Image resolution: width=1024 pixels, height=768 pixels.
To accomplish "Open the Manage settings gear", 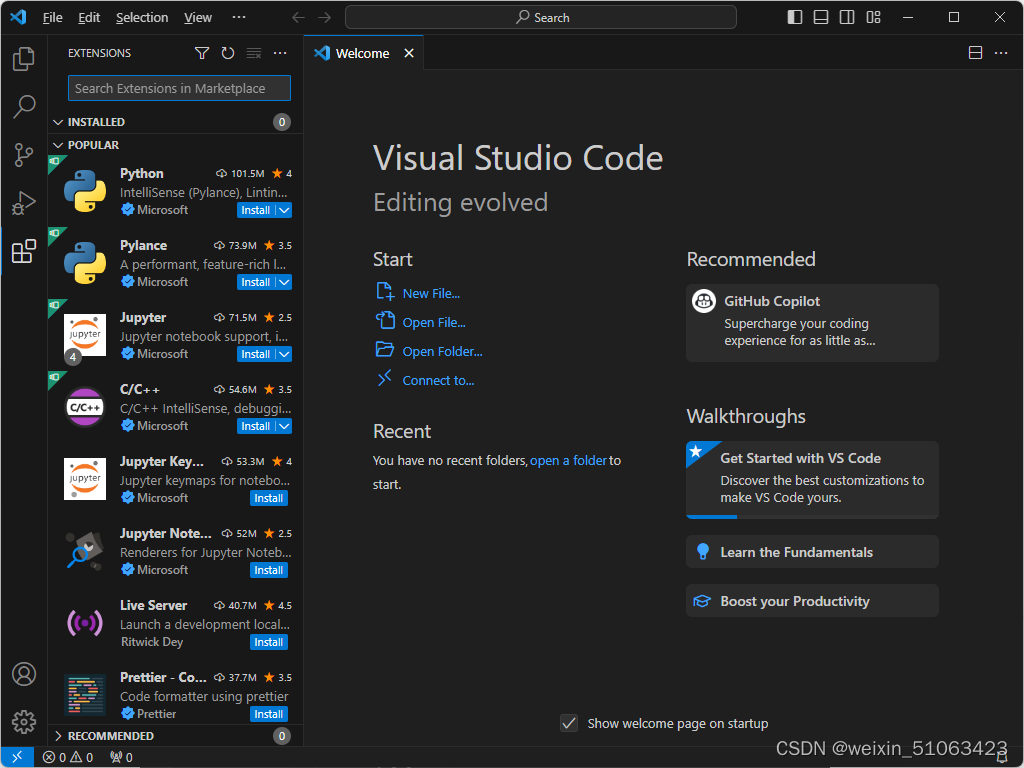I will (23, 721).
